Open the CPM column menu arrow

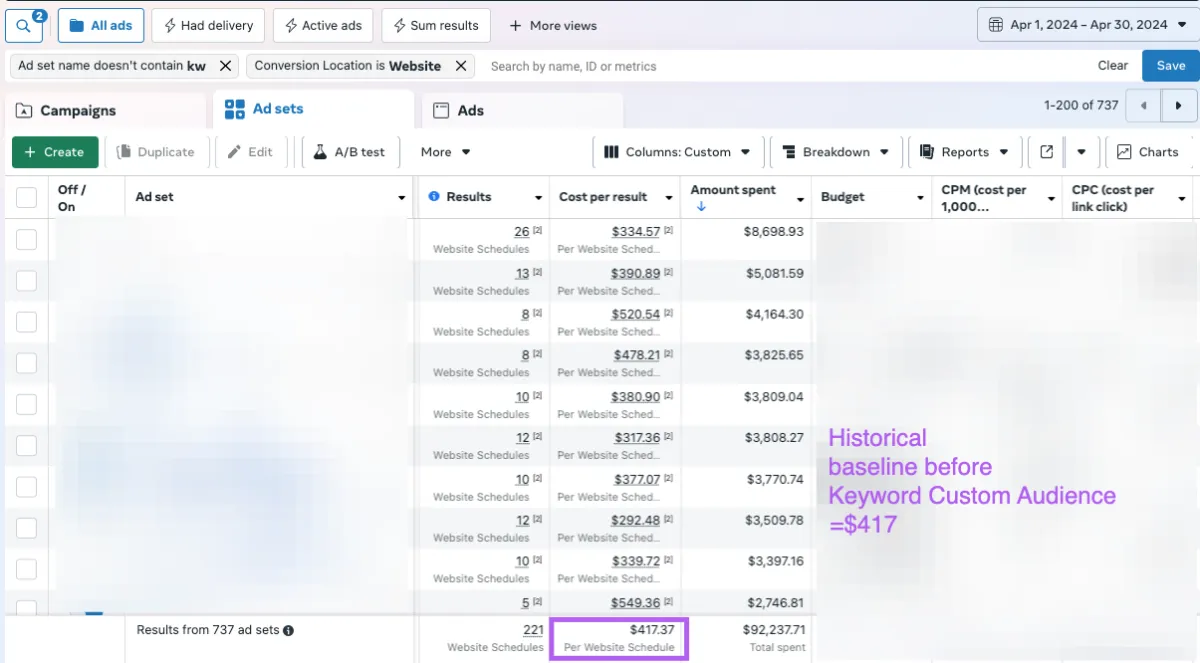click(1051, 198)
